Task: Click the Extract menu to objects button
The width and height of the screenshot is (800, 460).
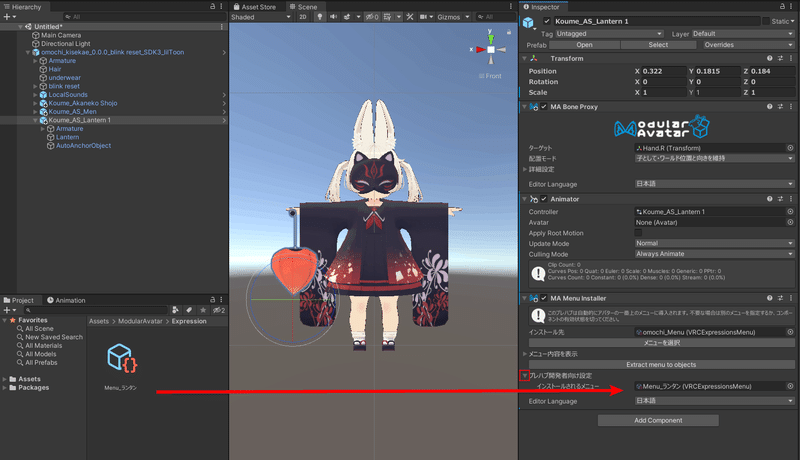Action: tap(661, 365)
